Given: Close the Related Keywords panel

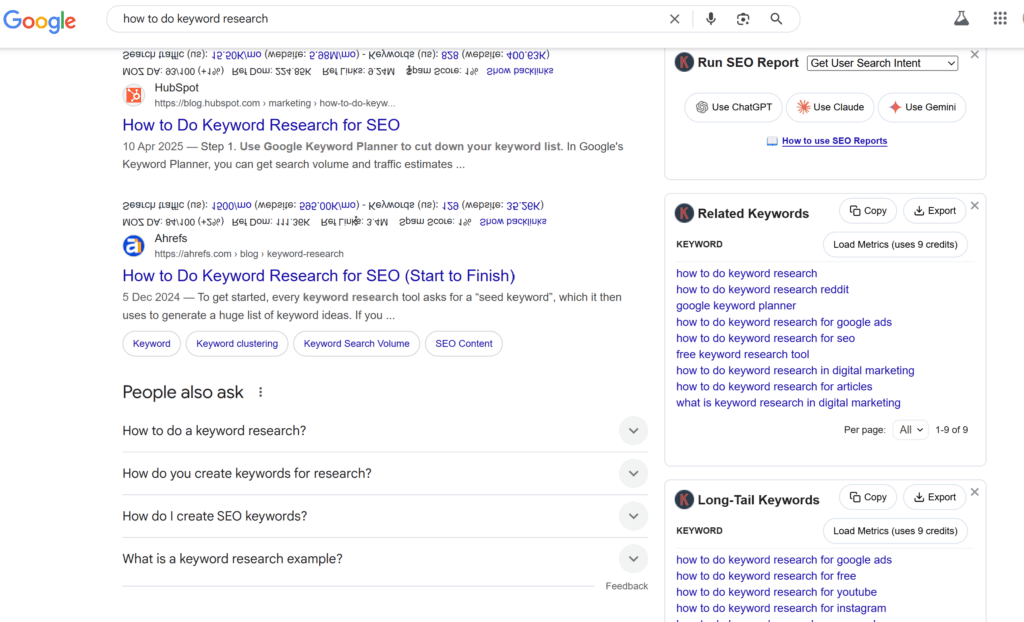Looking at the screenshot, I should 974,206.
